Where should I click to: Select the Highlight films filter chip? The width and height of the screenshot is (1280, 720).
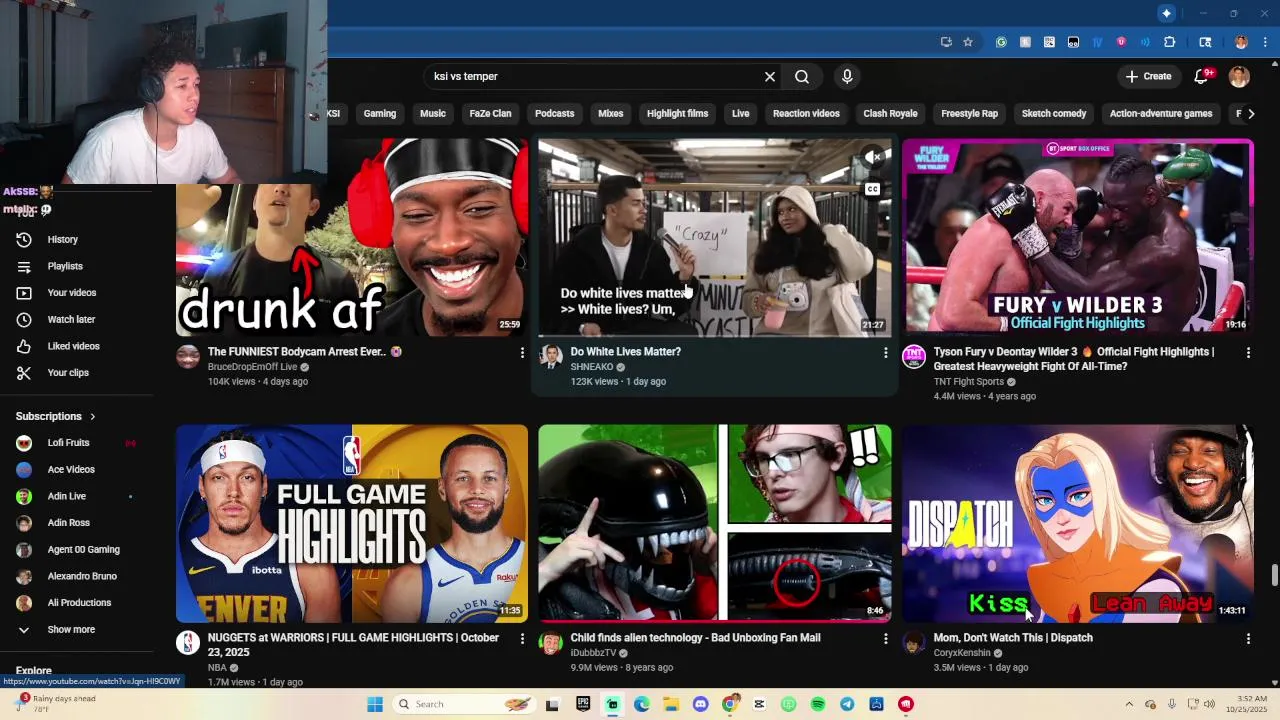click(x=677, y=114)
